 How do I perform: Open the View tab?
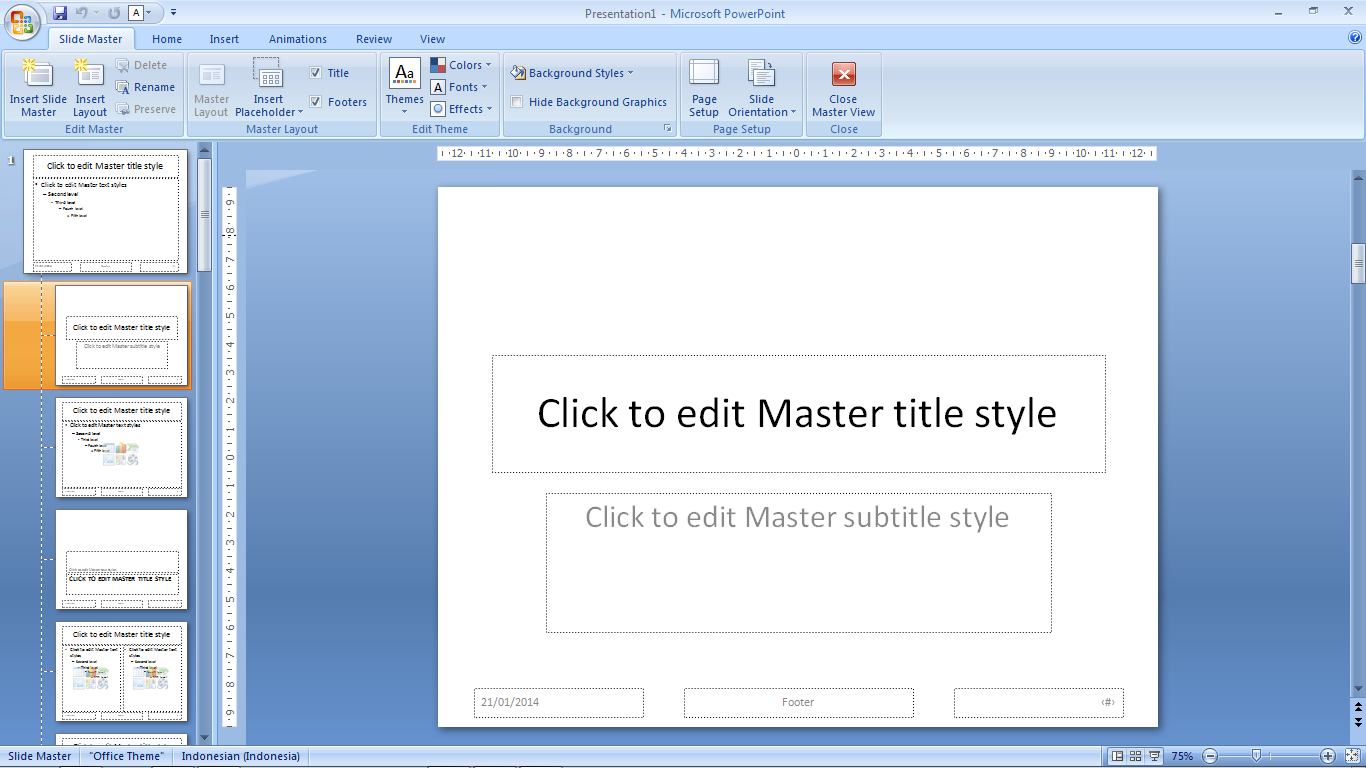point(433,39)
